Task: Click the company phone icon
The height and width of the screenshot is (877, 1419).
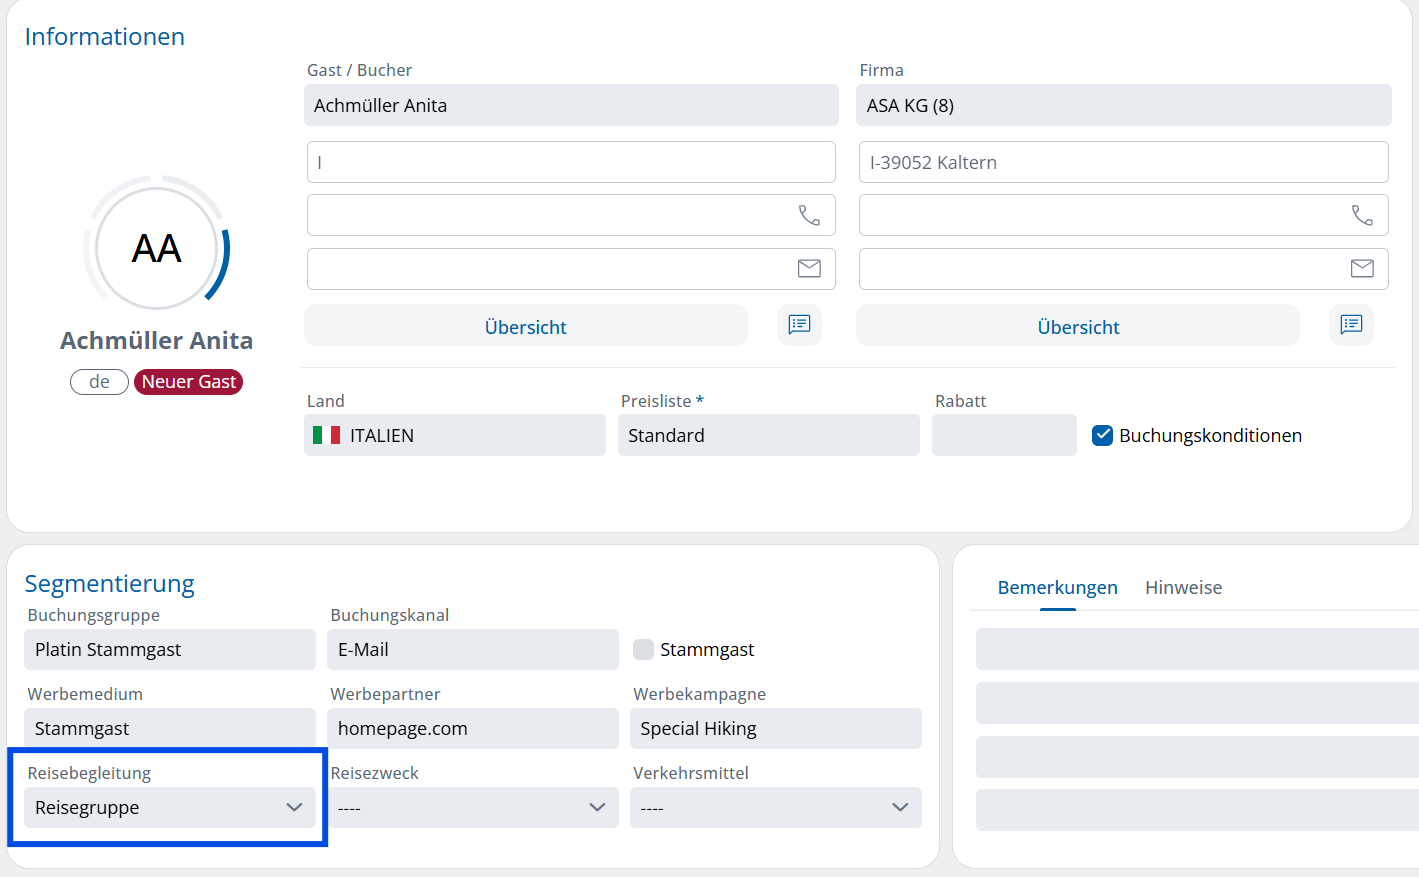Action: 1362,215
